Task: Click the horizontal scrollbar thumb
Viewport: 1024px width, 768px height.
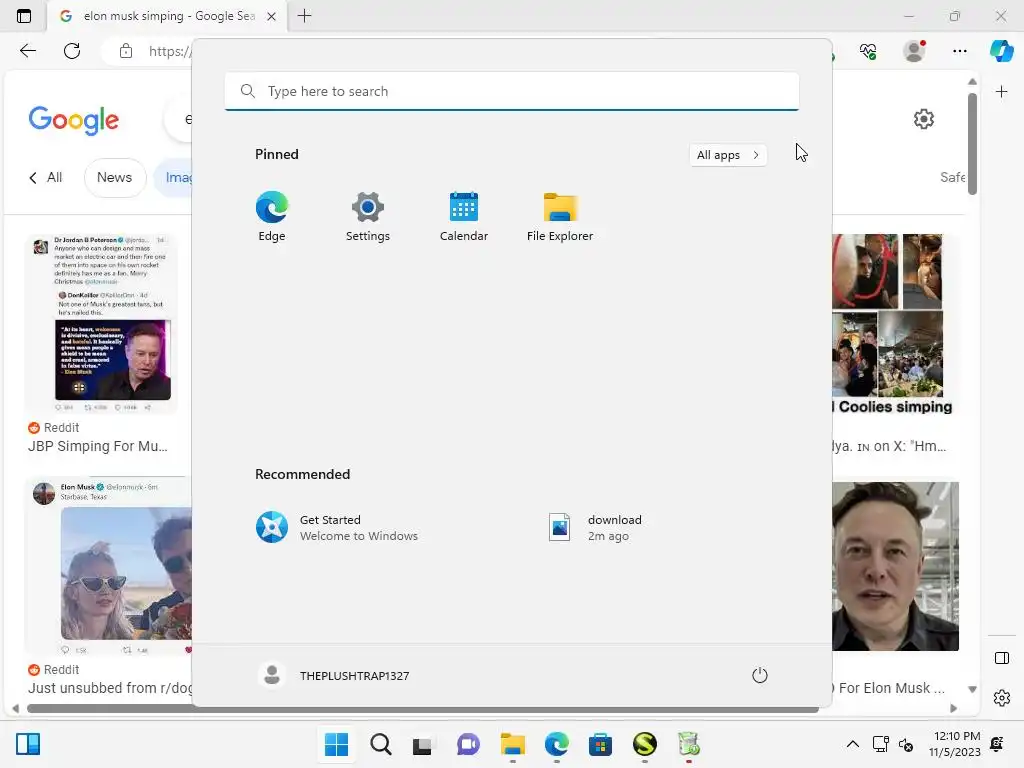Action: point(423,709)
